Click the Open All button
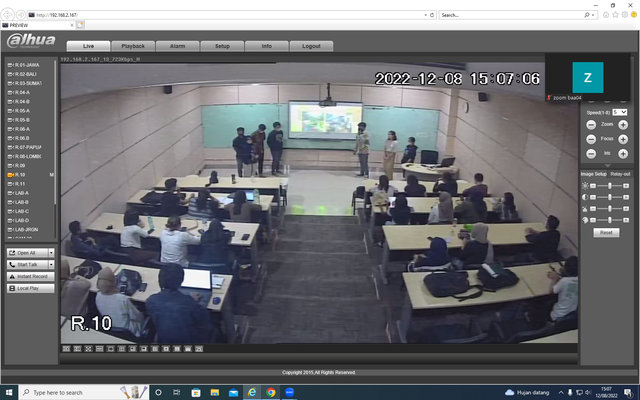The image size is (640, 400). (x=28, y=253)
